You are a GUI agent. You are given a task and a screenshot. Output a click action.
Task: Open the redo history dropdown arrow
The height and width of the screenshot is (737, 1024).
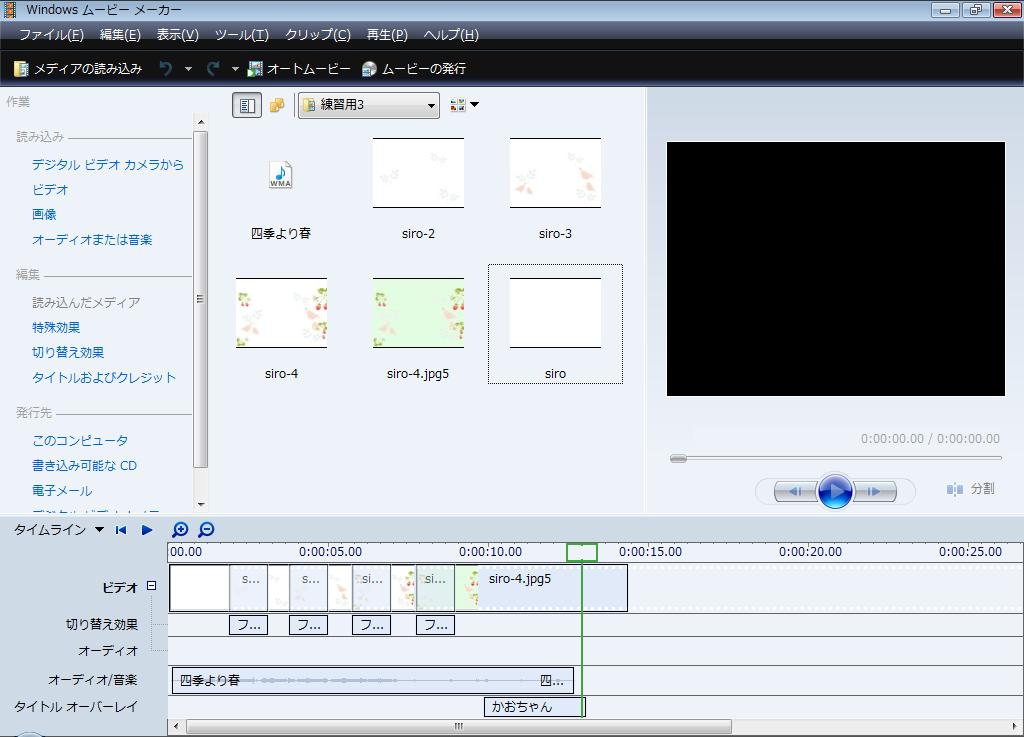pyautogui.click(x=235, y=69)
